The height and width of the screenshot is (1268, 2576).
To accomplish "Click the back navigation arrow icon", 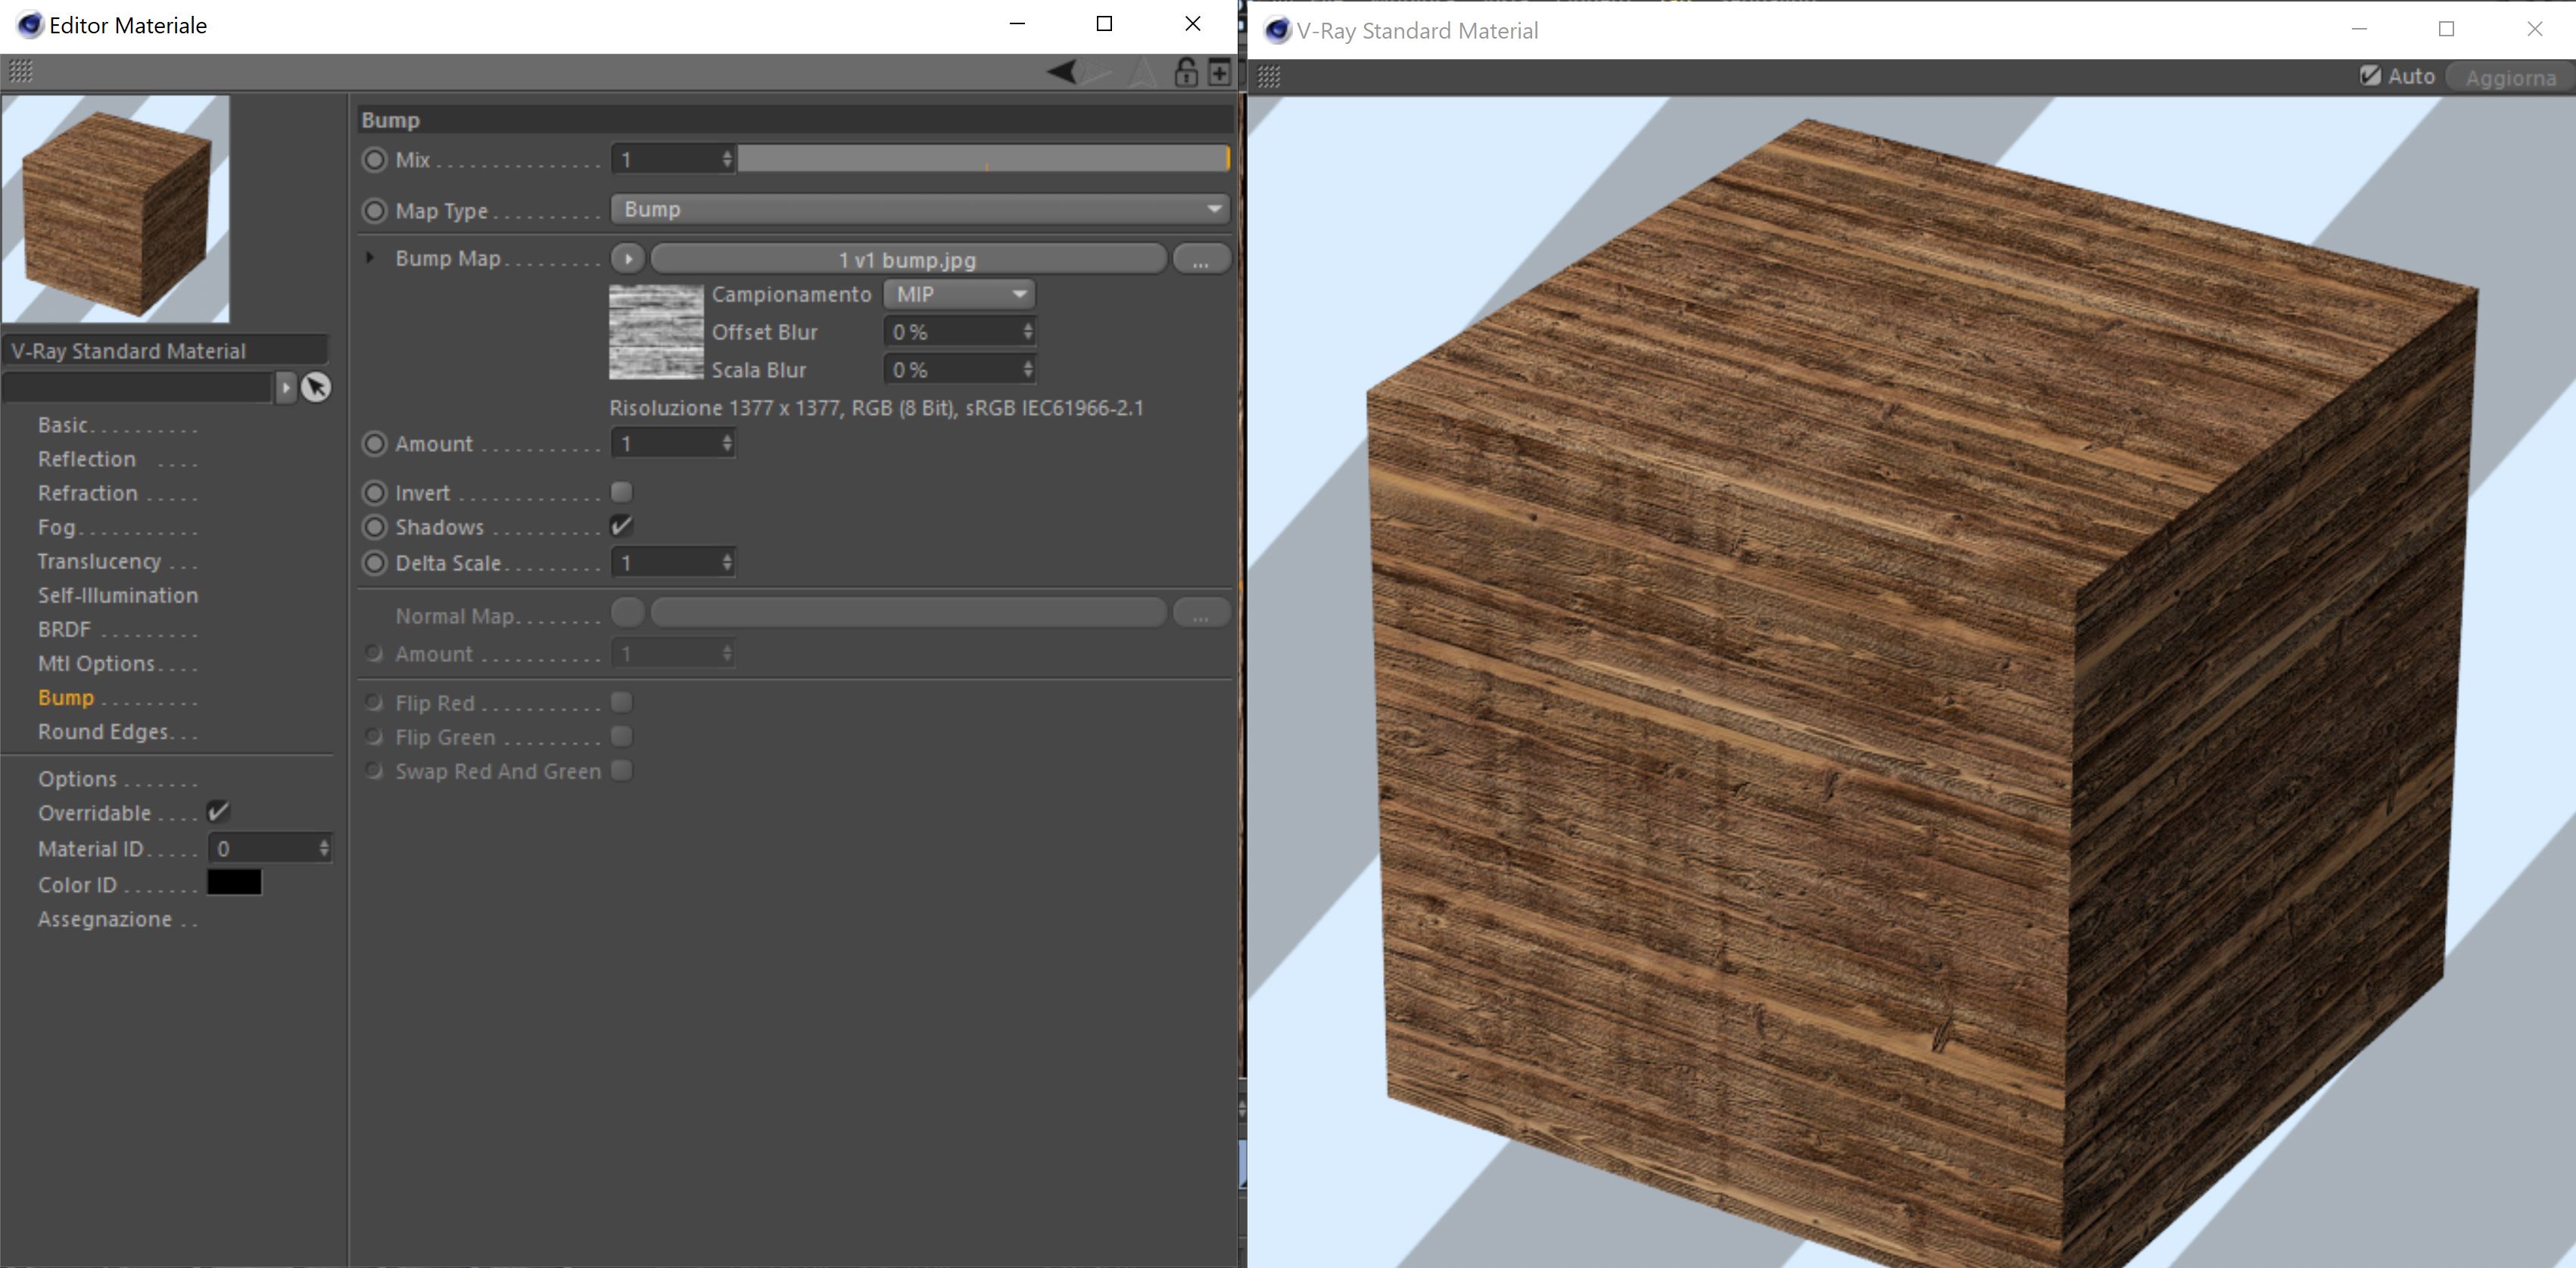I will tap(1062, 72).
